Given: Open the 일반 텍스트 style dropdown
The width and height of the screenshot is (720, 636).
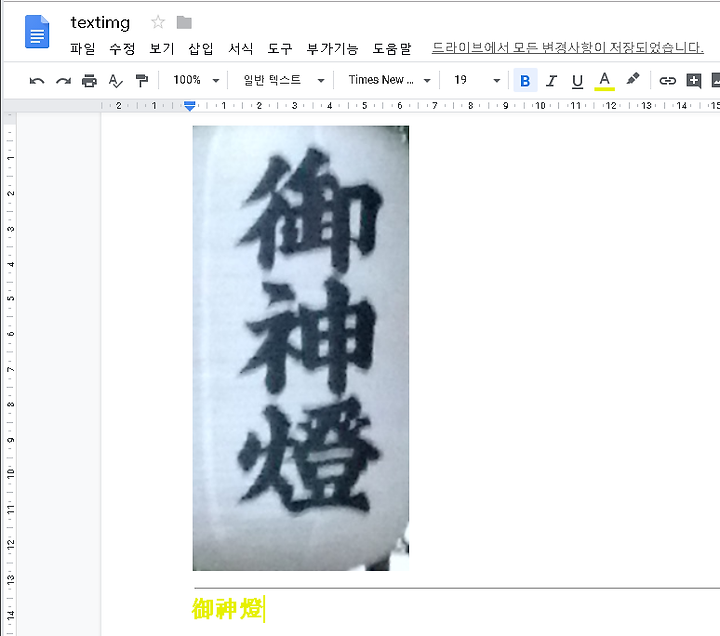Looking at the screenshot, I should coord(283,80).
